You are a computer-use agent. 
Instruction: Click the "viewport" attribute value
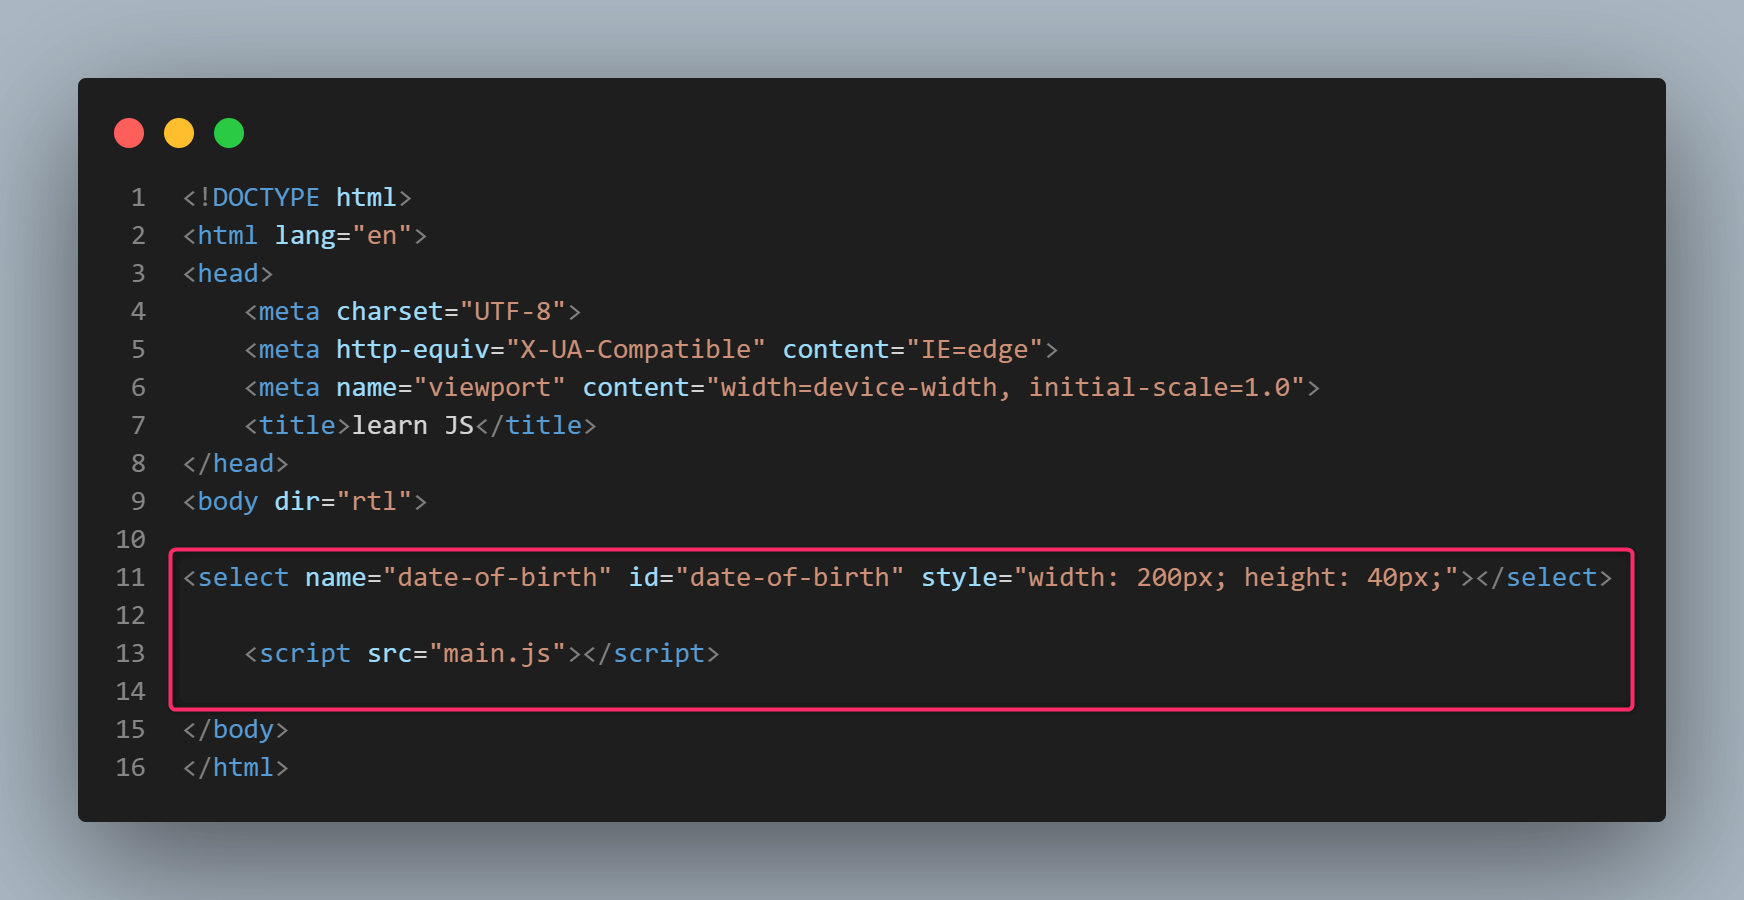[490, 388]
